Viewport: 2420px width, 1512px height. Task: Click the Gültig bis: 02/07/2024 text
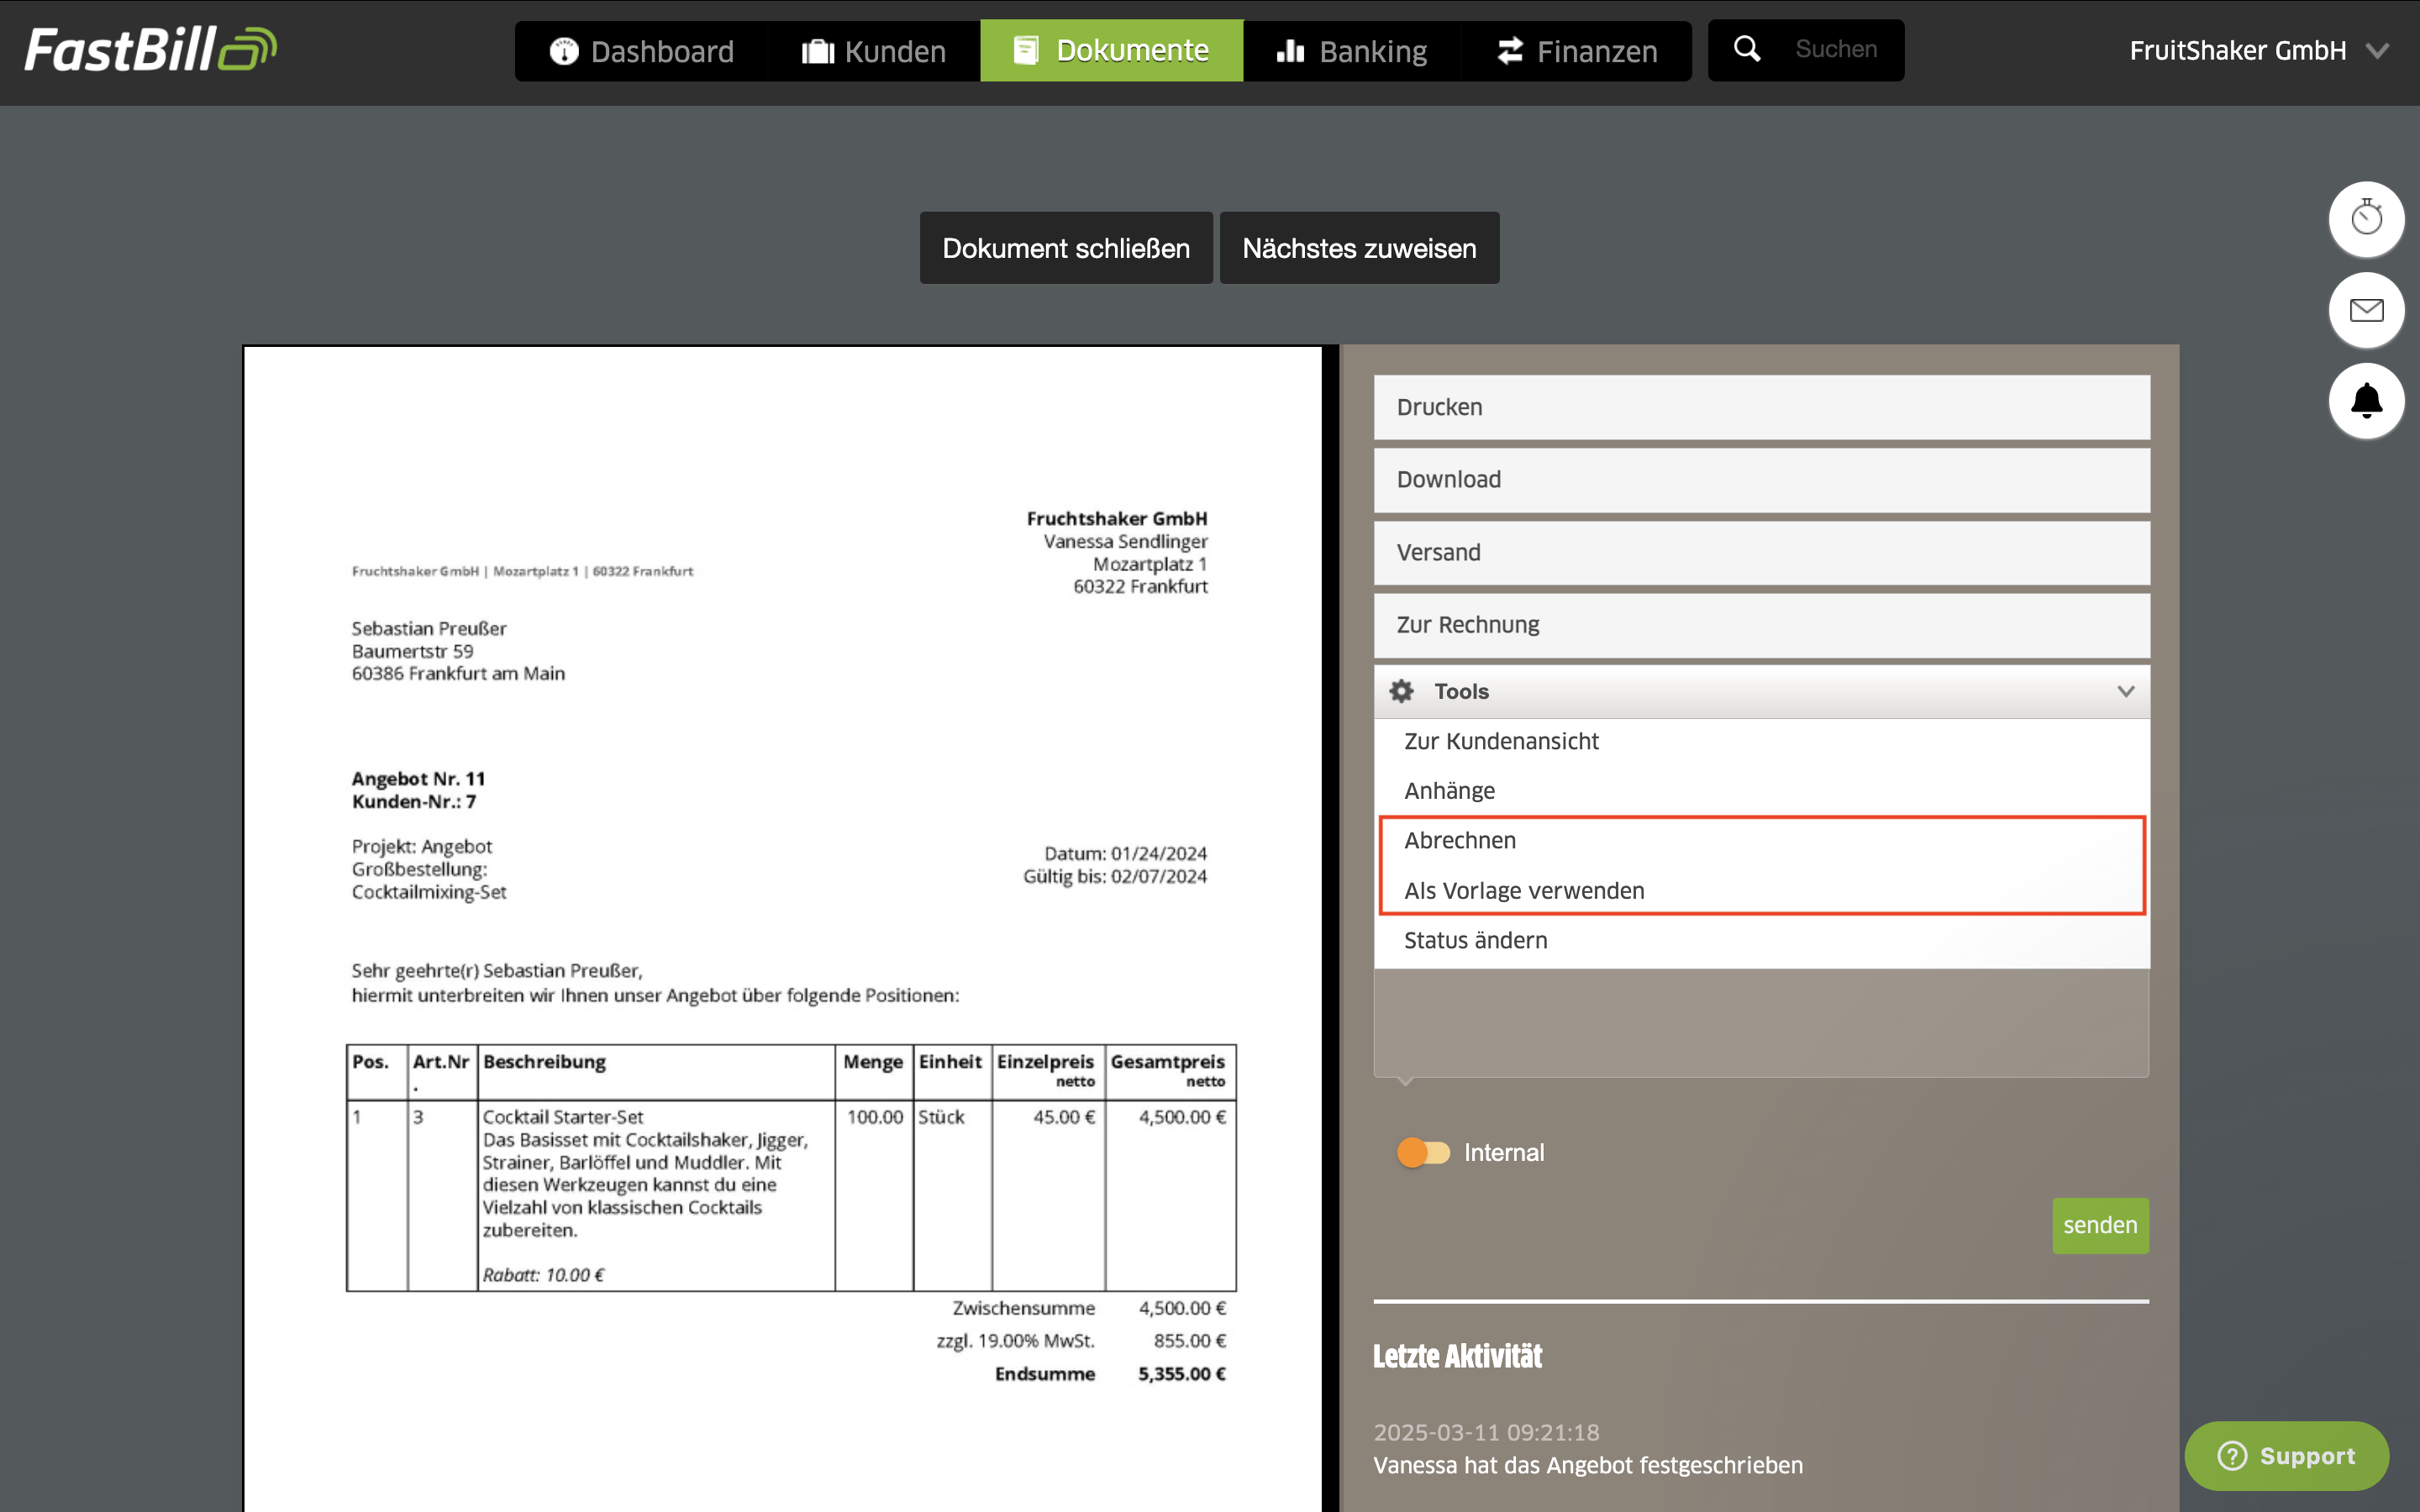[x=1115, y=877]
